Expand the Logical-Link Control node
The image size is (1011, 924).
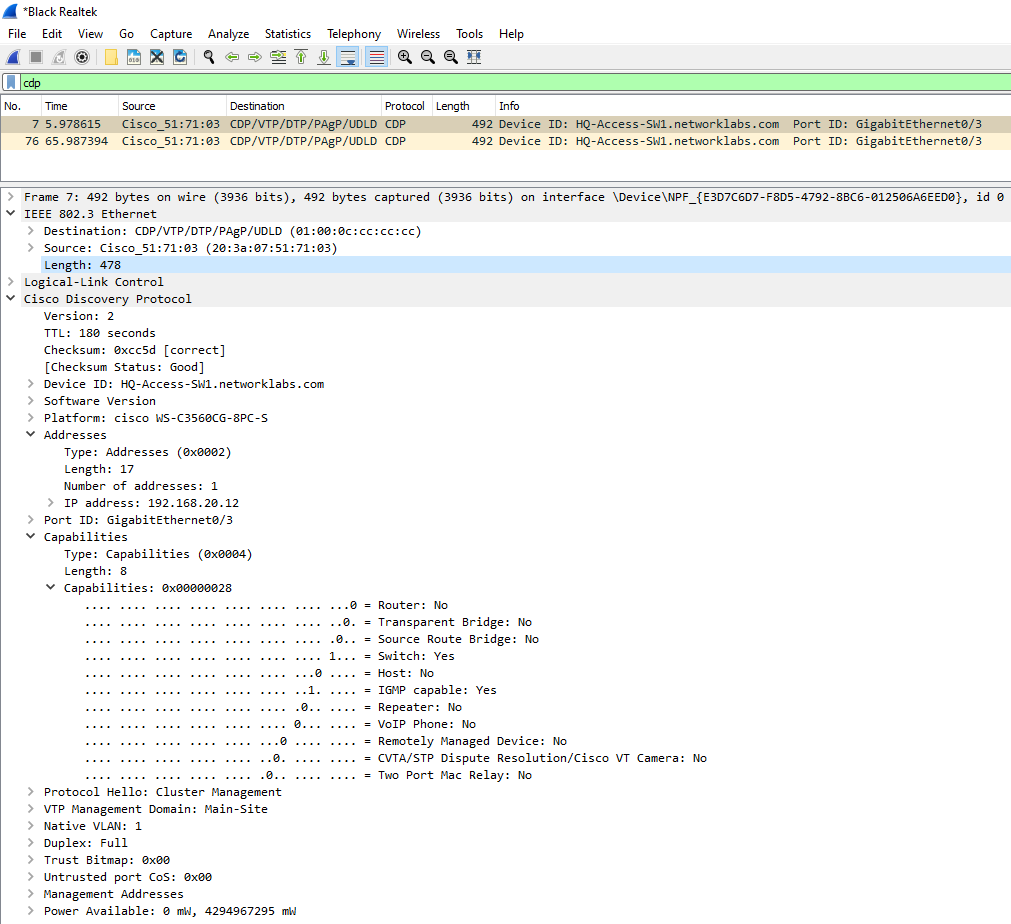10,281
